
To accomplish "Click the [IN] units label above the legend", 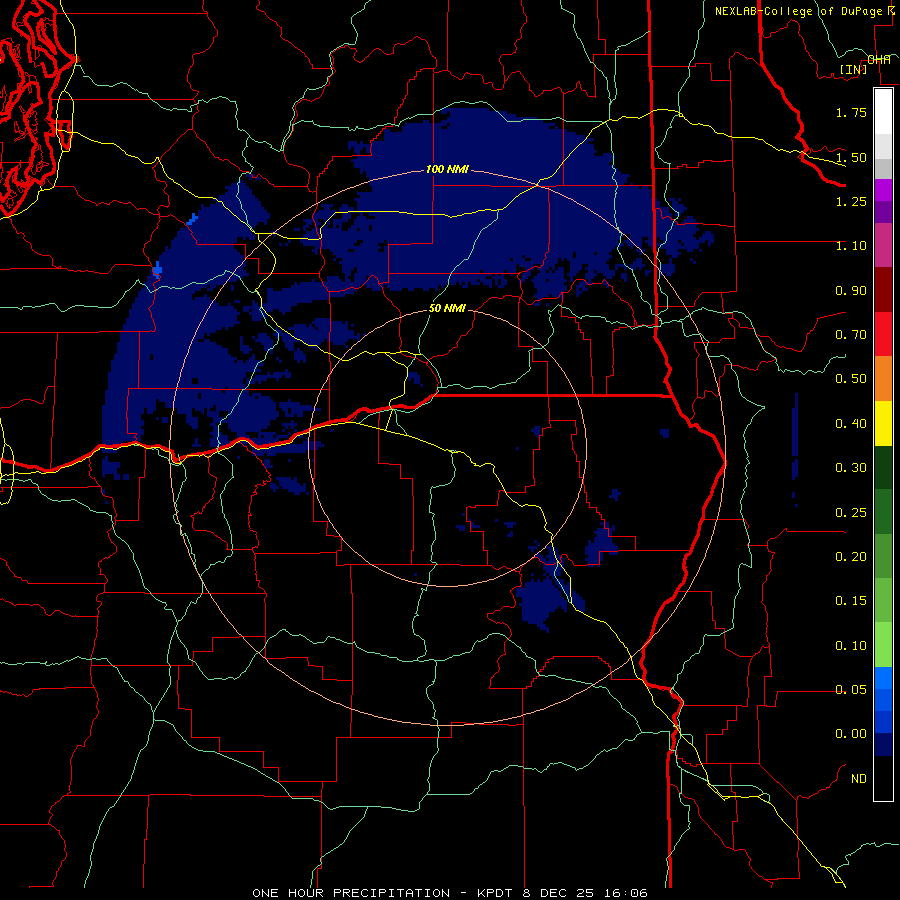I will 853,69.
